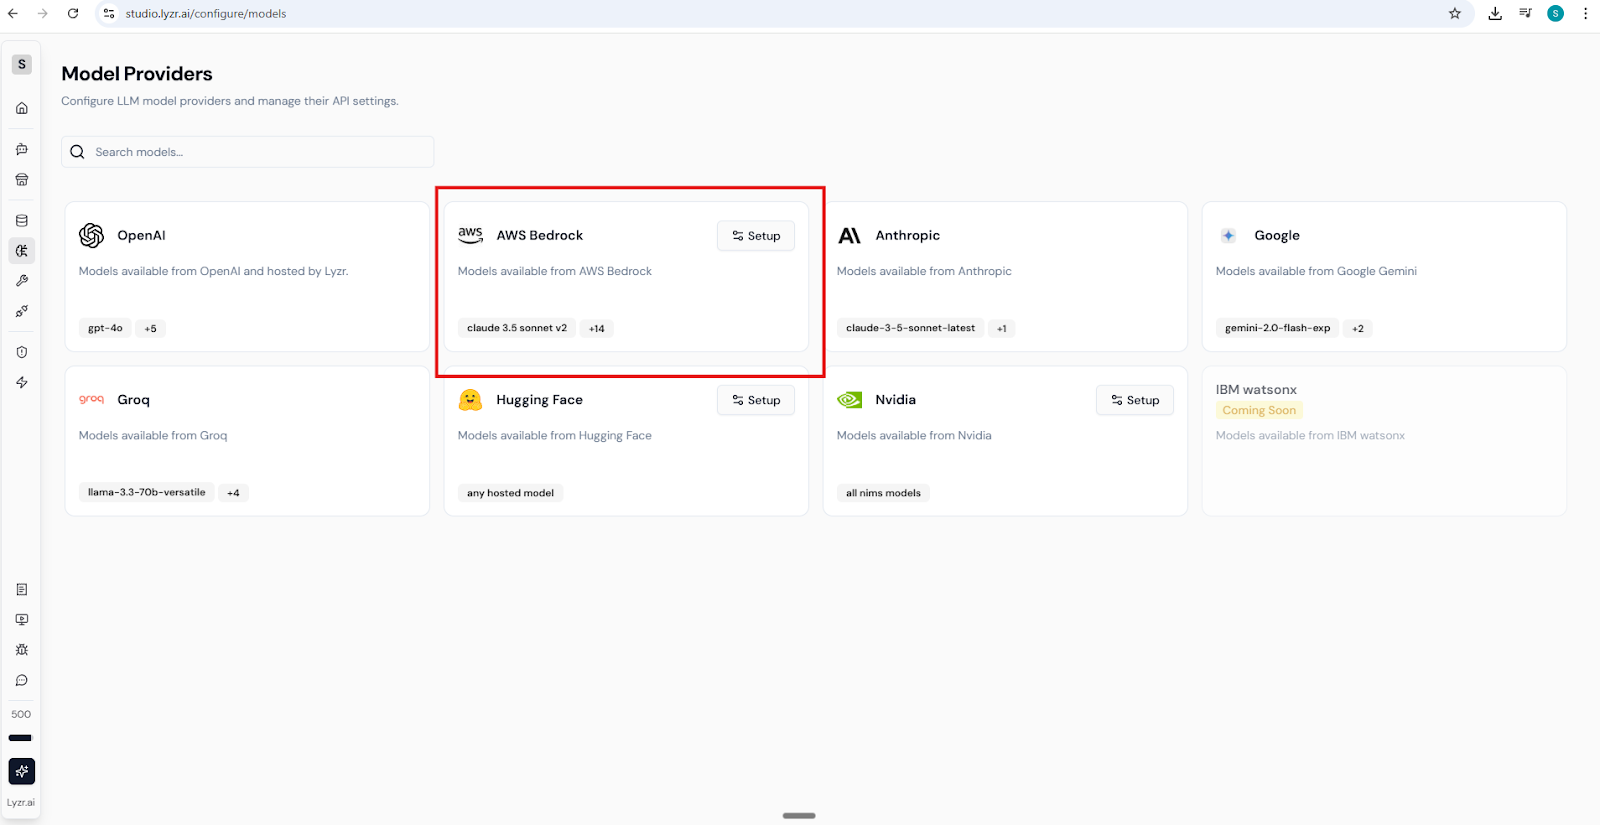
Task: Open the green S browser profile avatar
Action: tap(1555, 13)
